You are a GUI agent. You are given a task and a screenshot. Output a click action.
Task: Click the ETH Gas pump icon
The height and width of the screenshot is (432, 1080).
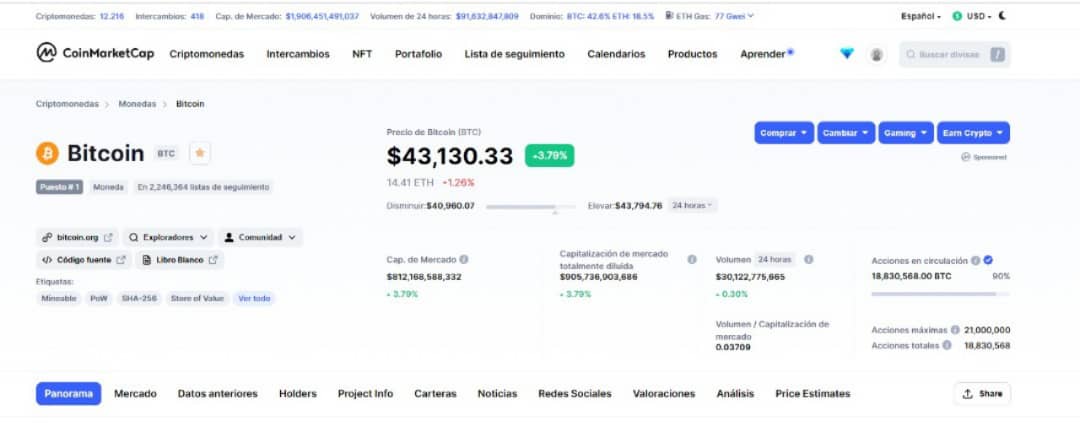click(669, 16)
